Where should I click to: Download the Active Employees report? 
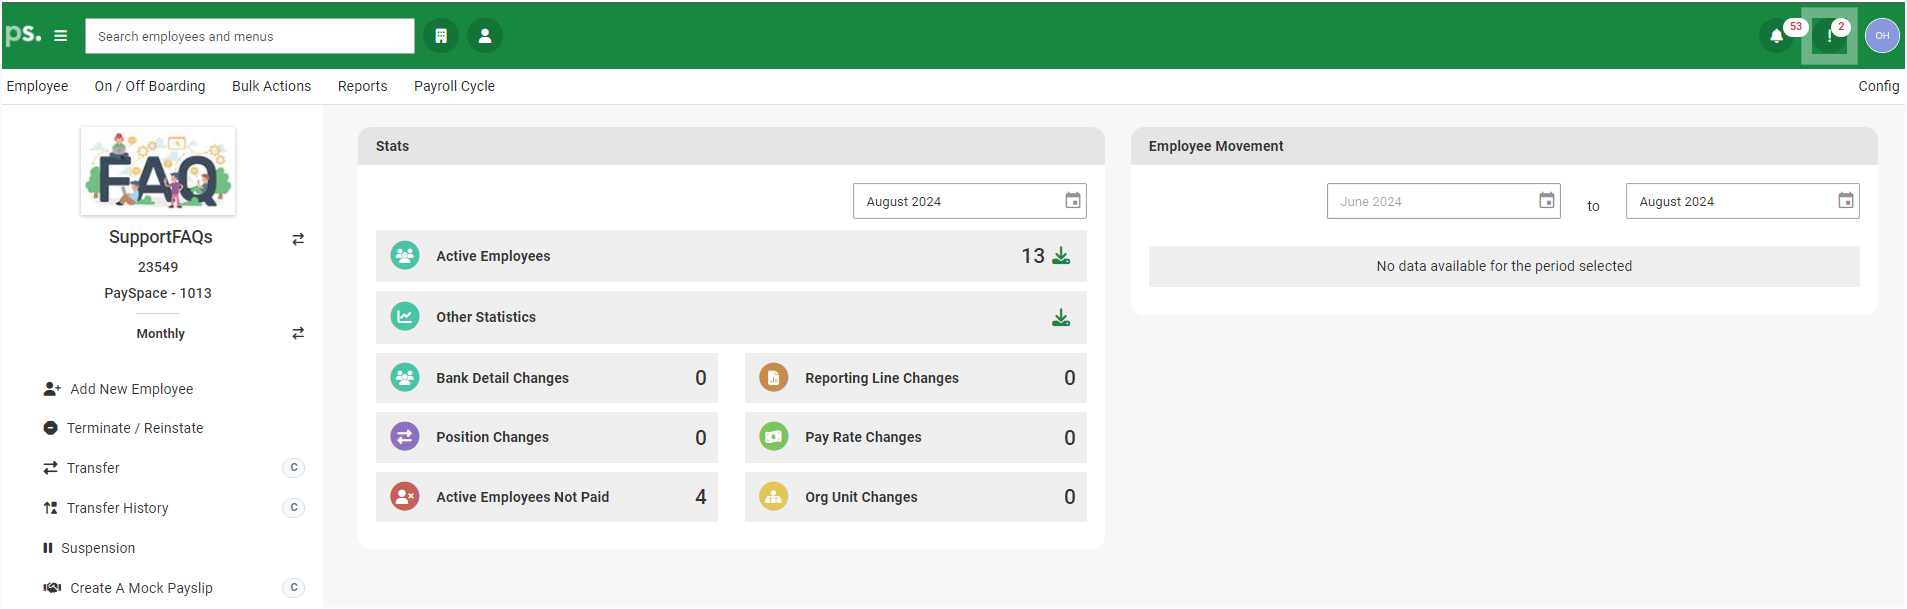click(x=1061, y=256)
